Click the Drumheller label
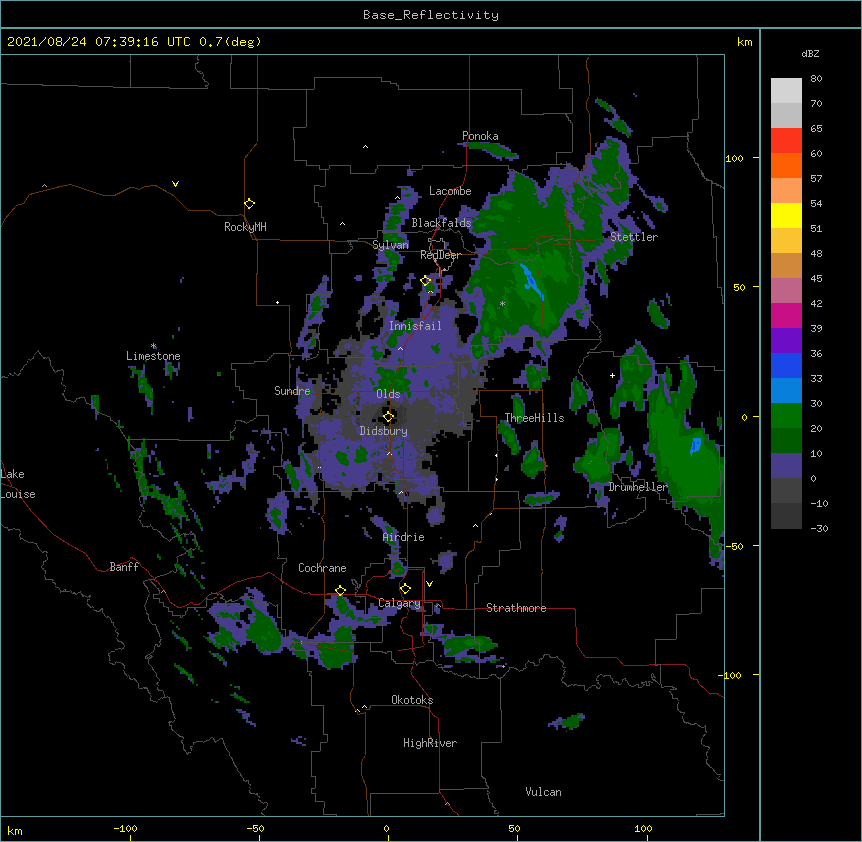862x842 pixels. 638,487
